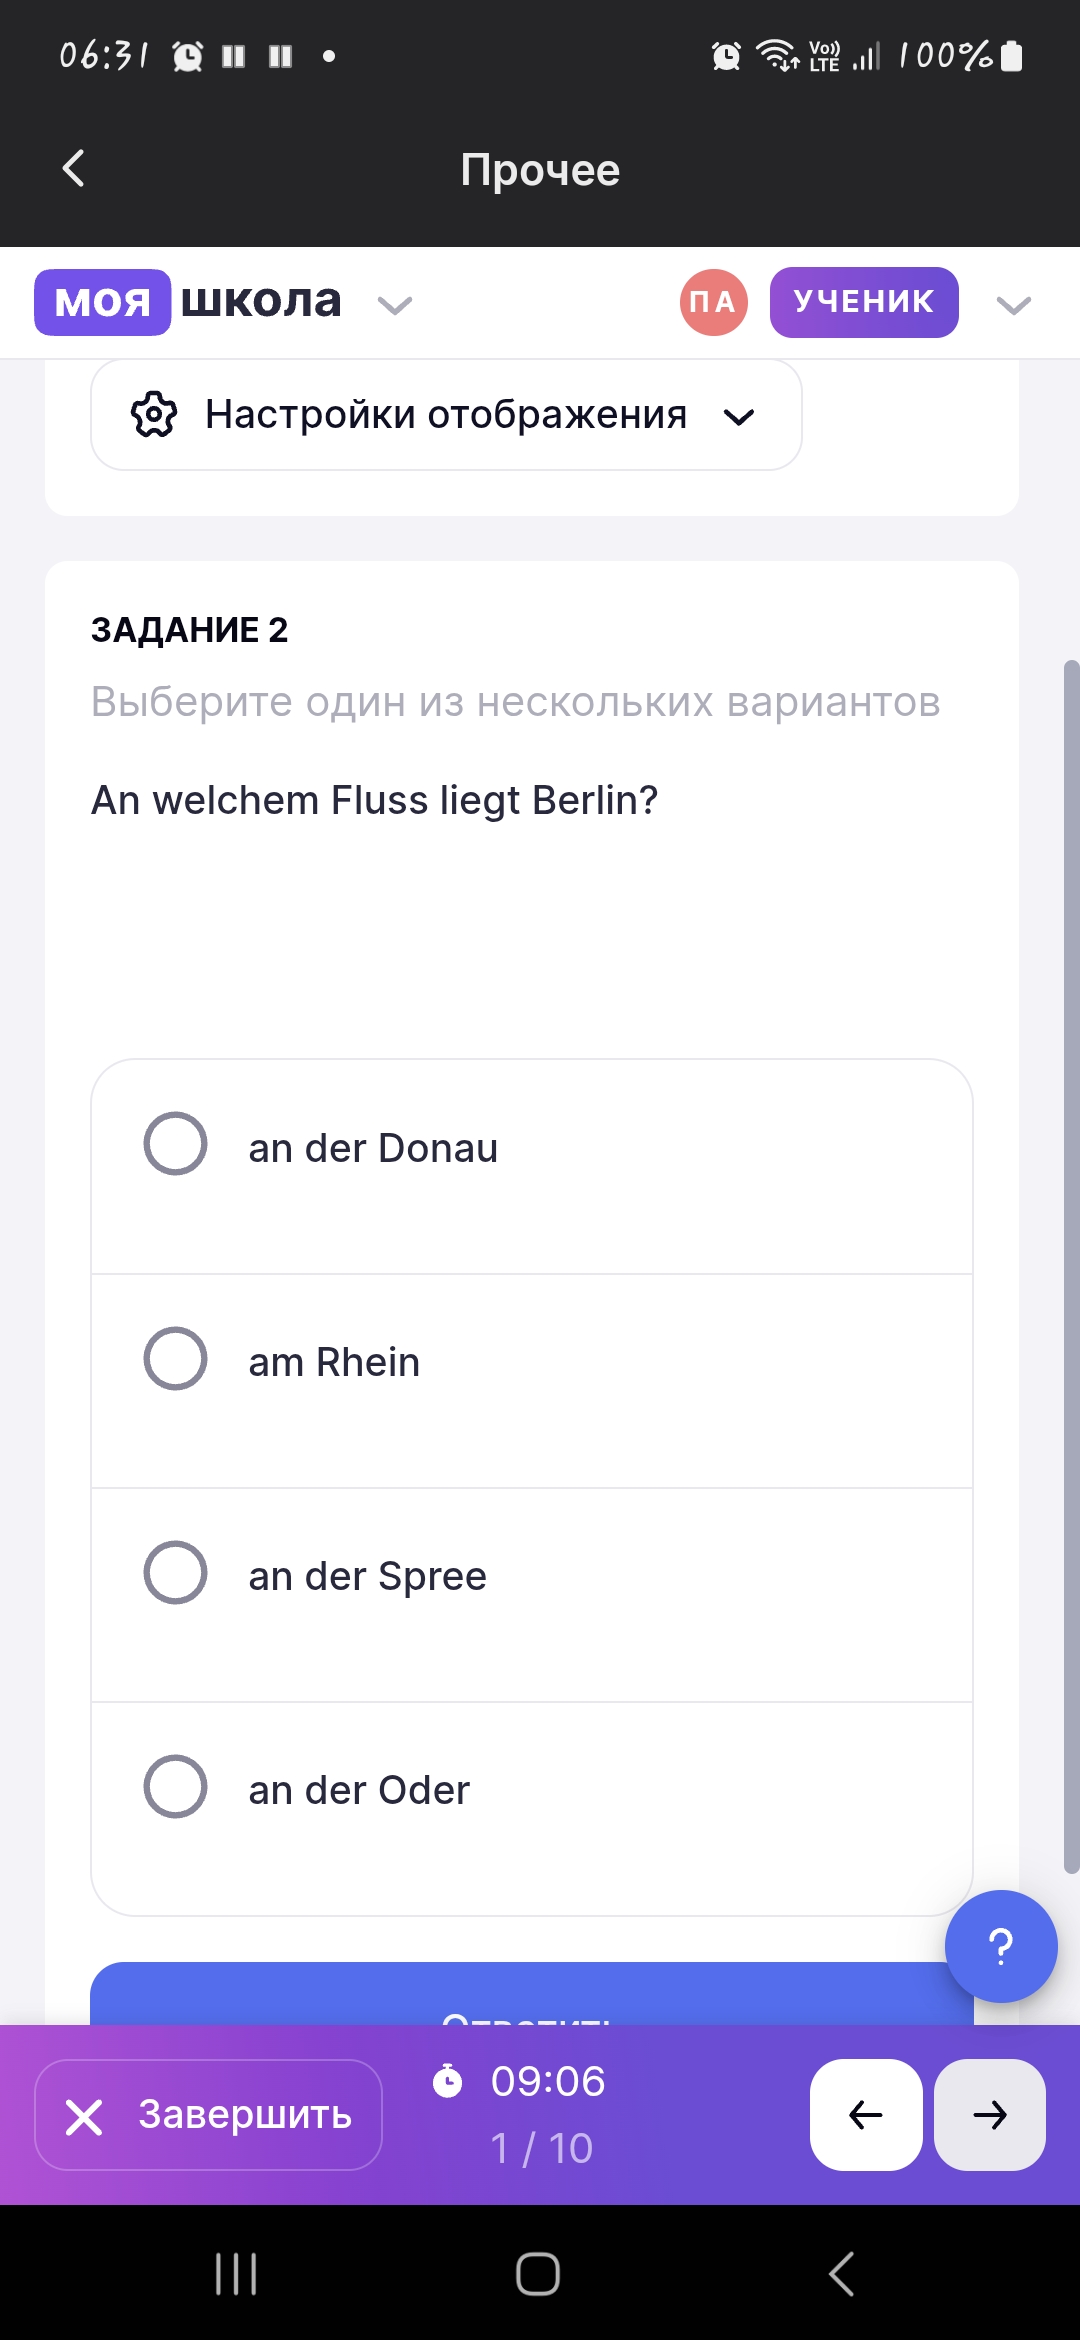Expand chevron next to Моя школа logo
The image size is (1080, 2340).
point(395,304)
